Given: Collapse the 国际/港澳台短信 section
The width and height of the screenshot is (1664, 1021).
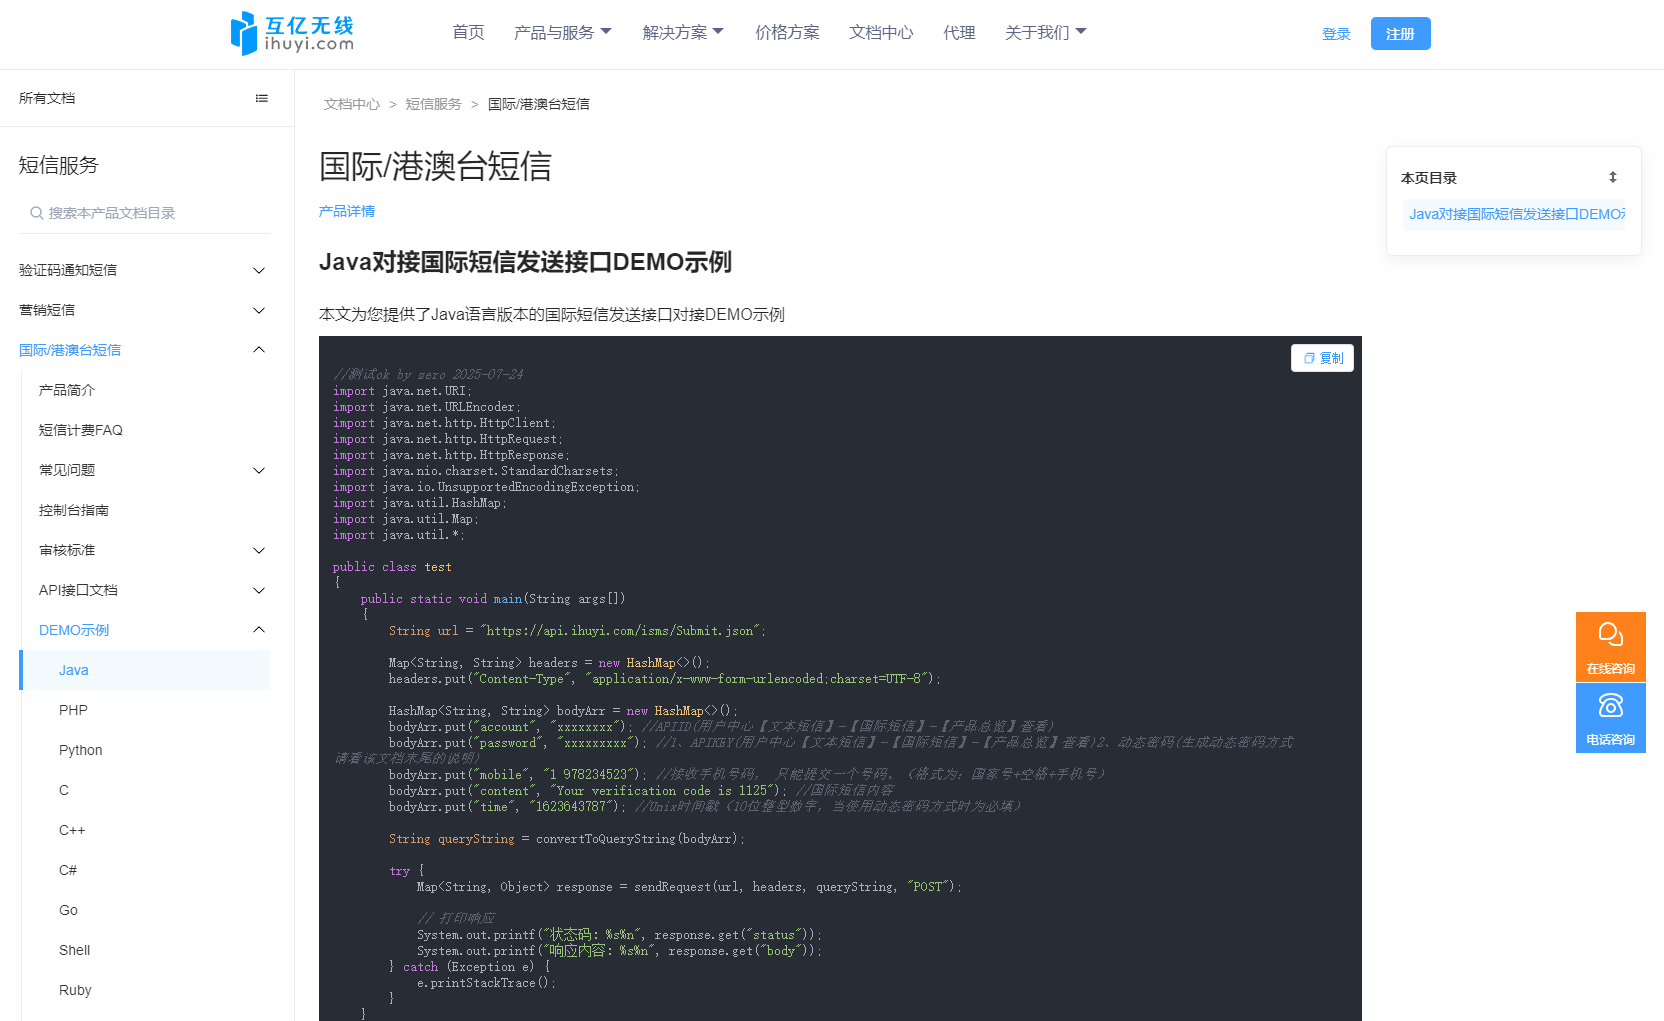Looking at the screenshot, I should coord(259,350).
